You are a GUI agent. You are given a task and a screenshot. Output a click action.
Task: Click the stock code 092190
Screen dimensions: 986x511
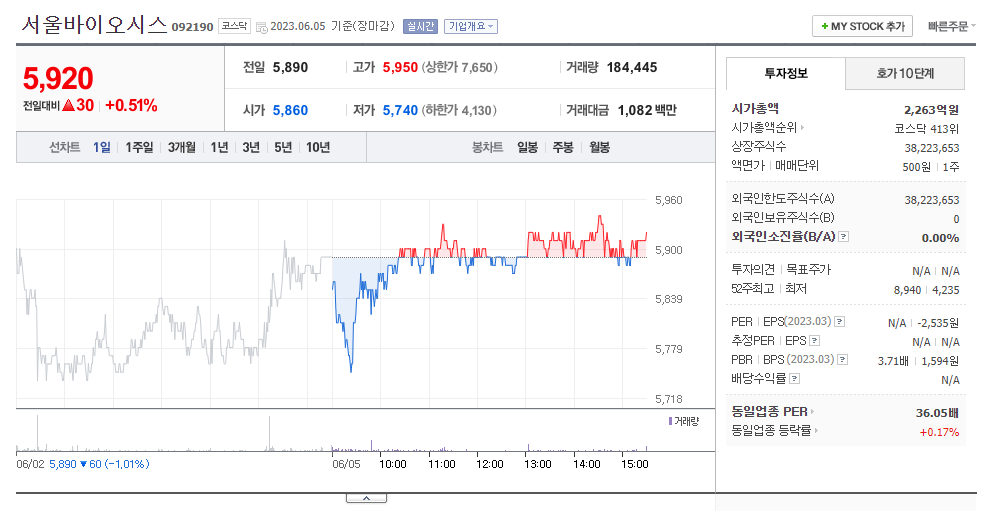click(192, 27)
